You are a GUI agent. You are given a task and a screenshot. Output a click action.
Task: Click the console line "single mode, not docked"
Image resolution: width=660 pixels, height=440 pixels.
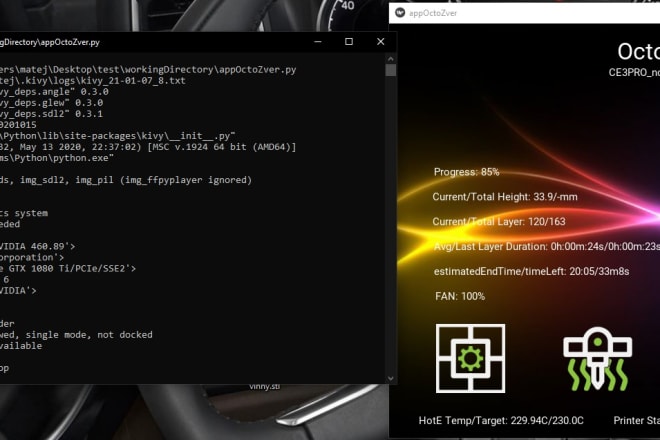click(76, 335)
